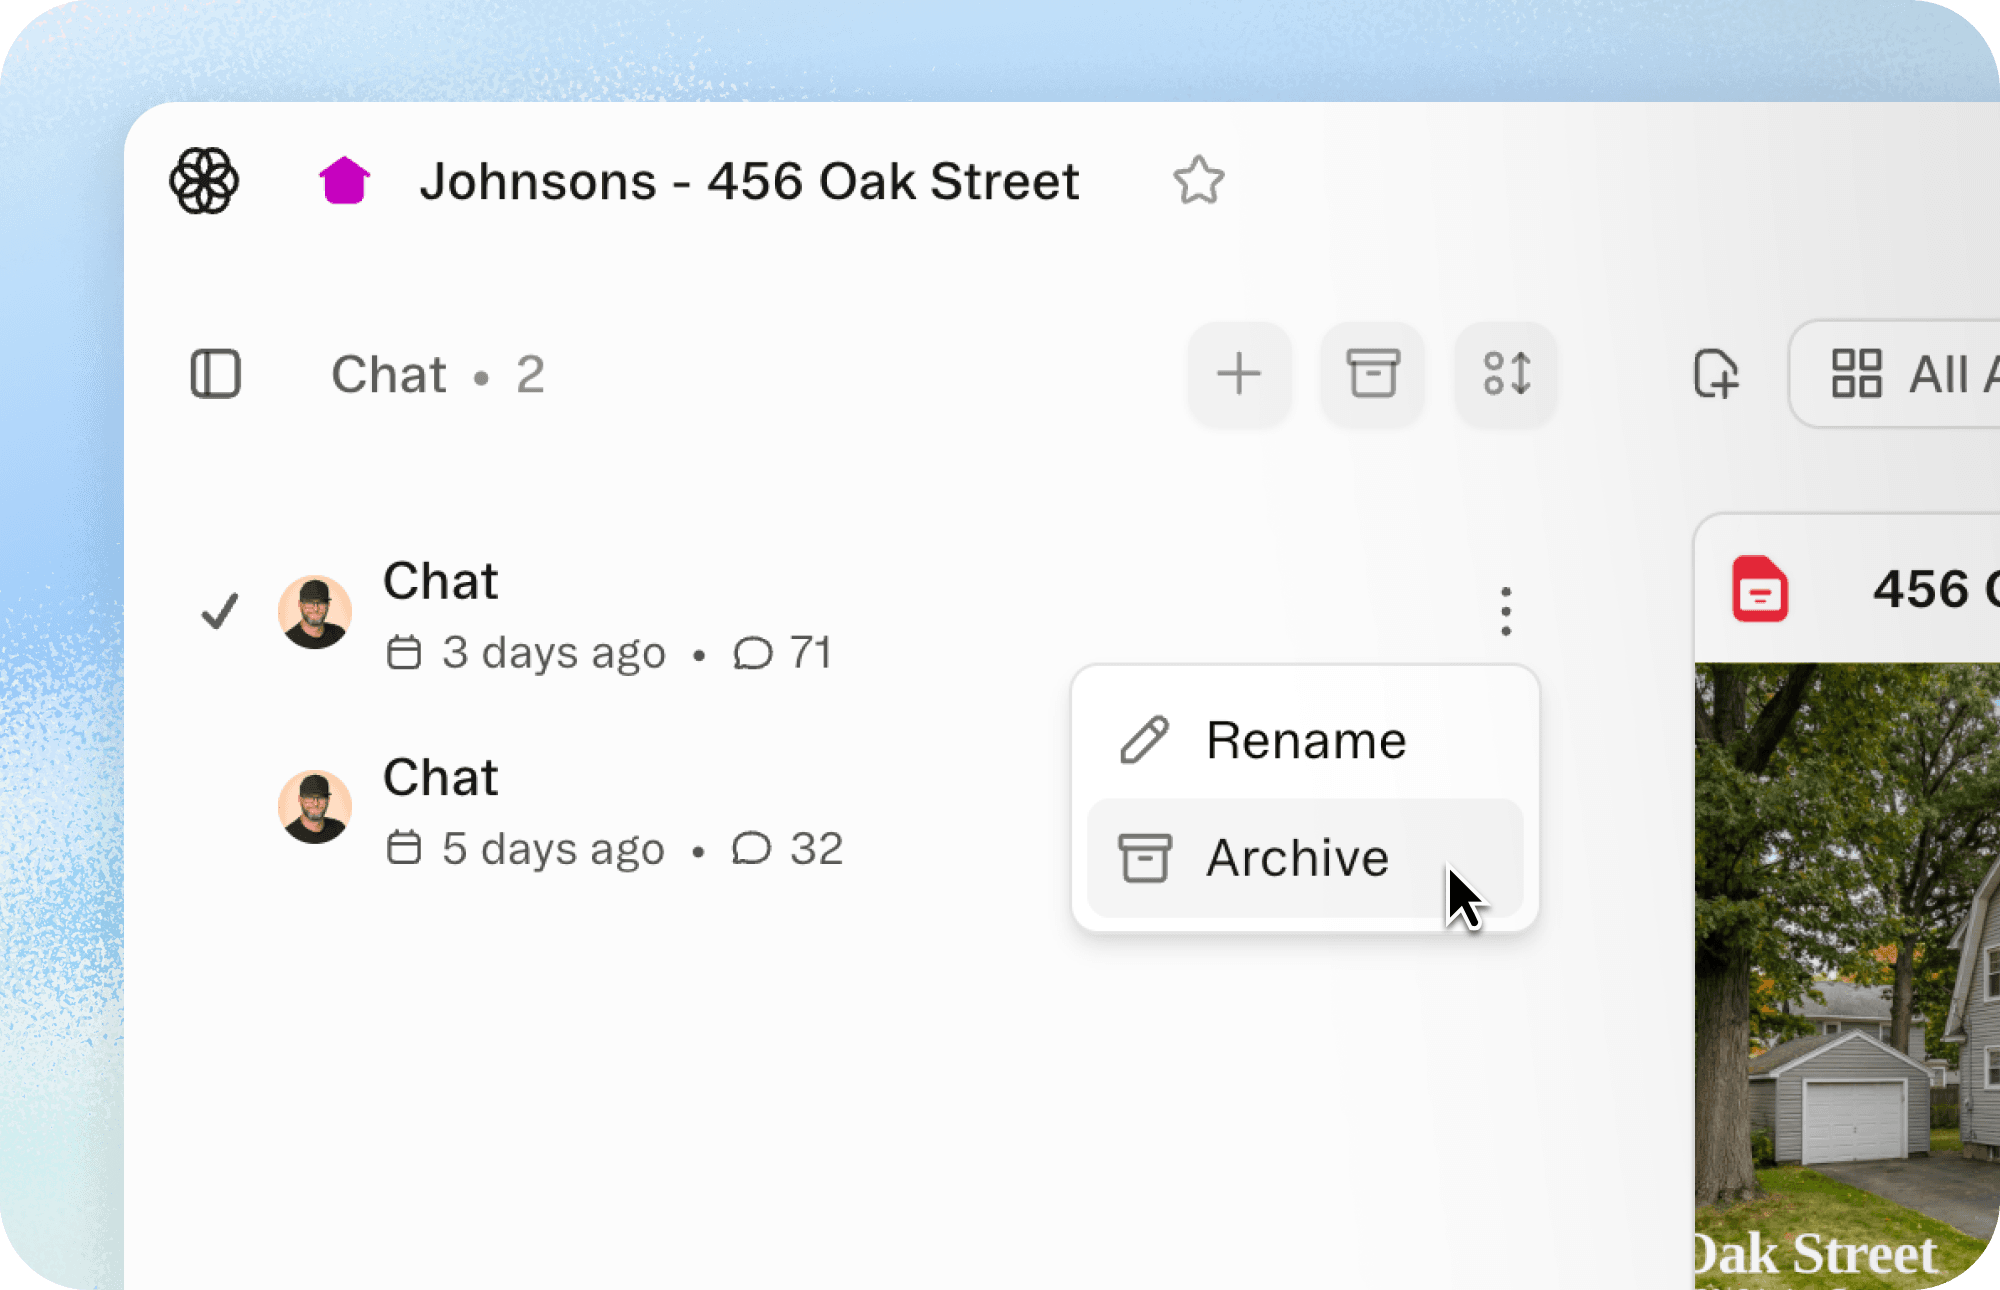Image resolution: width=2000 pixels, height=1290 pixels.
Task: Click the second chat's user avatar
Action: click(x=315, y=807)
